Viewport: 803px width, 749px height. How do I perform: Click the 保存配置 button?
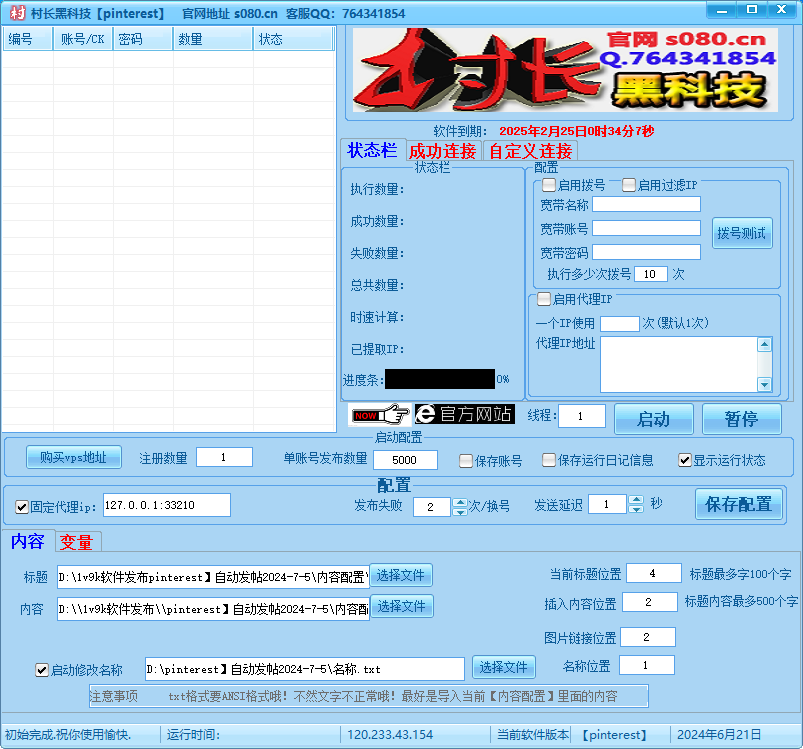(738, 504)
